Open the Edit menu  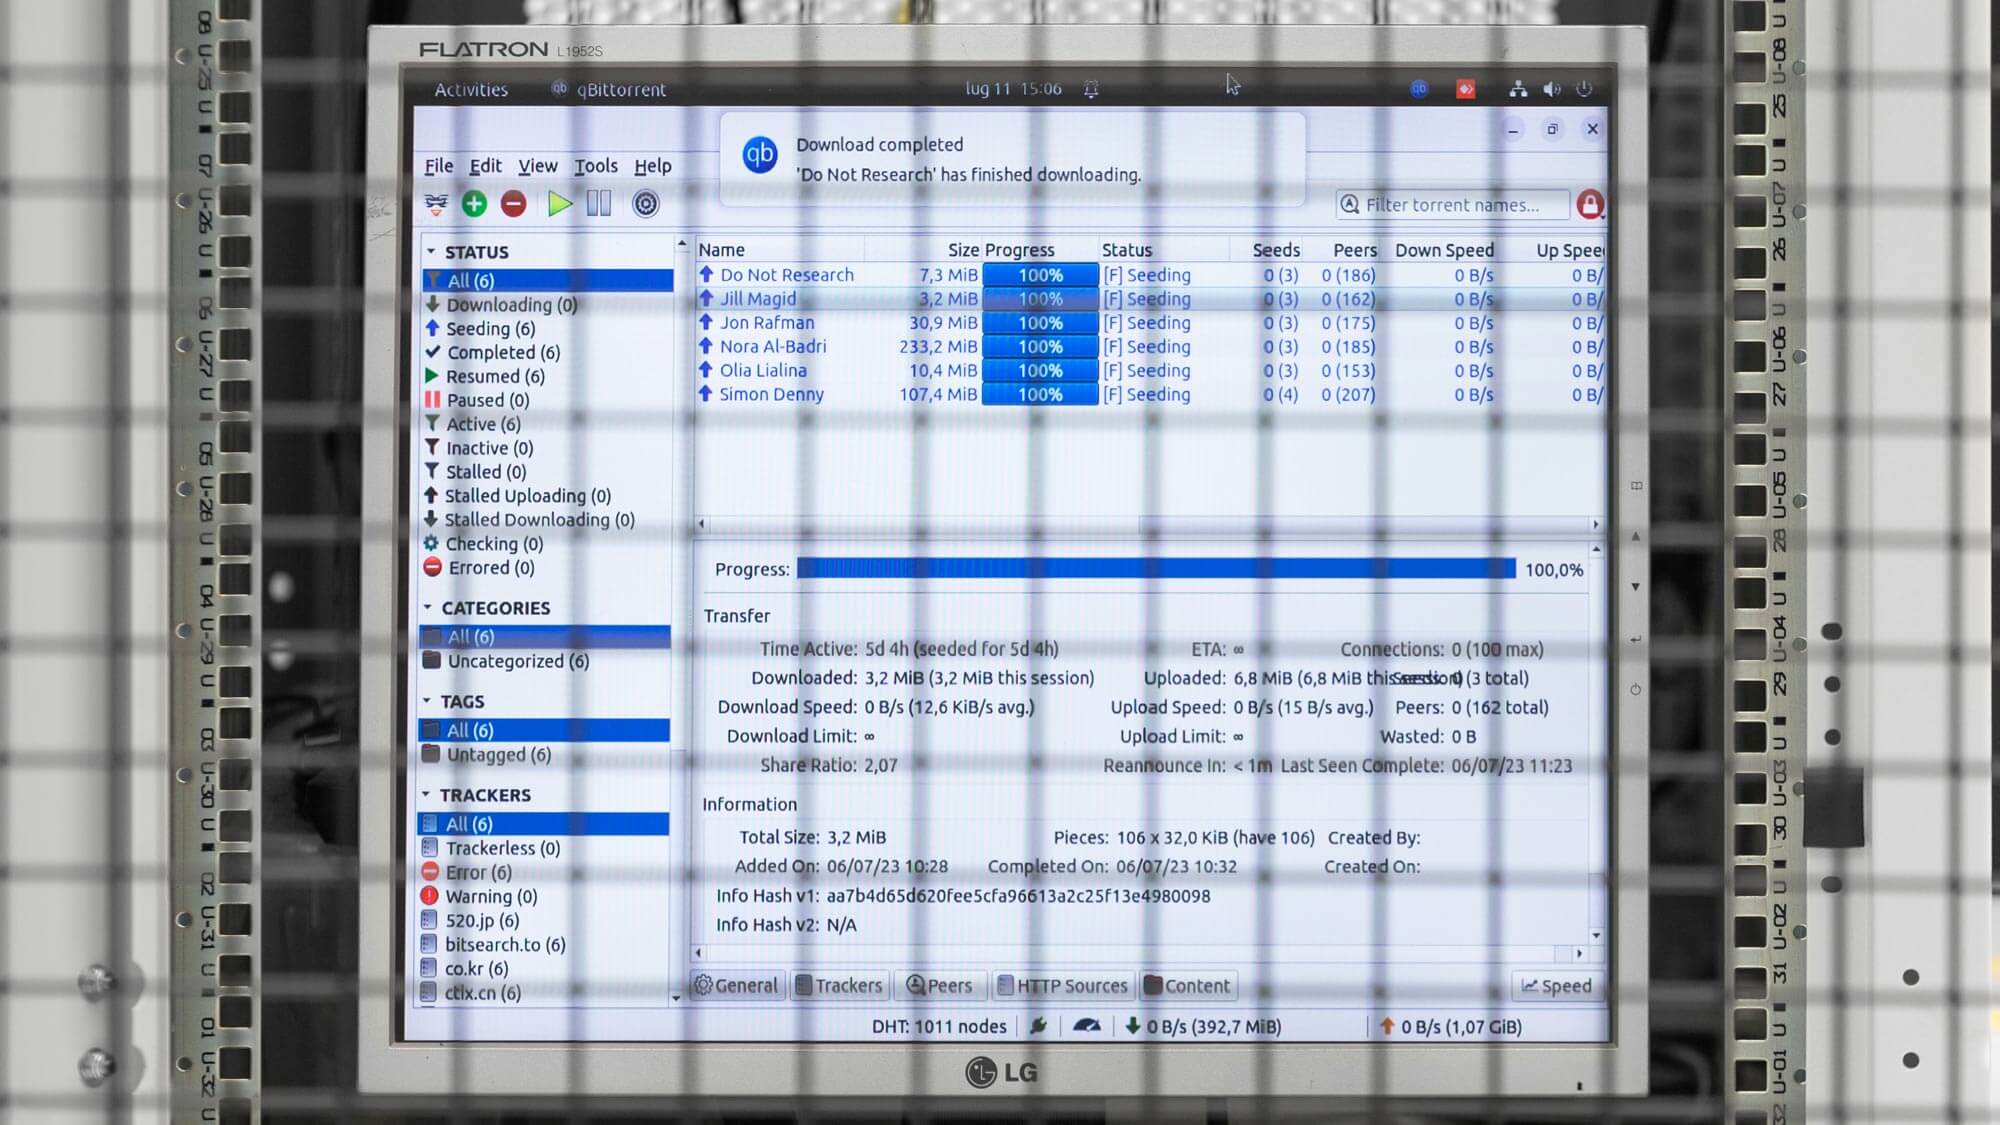click(x=485, y=166)
